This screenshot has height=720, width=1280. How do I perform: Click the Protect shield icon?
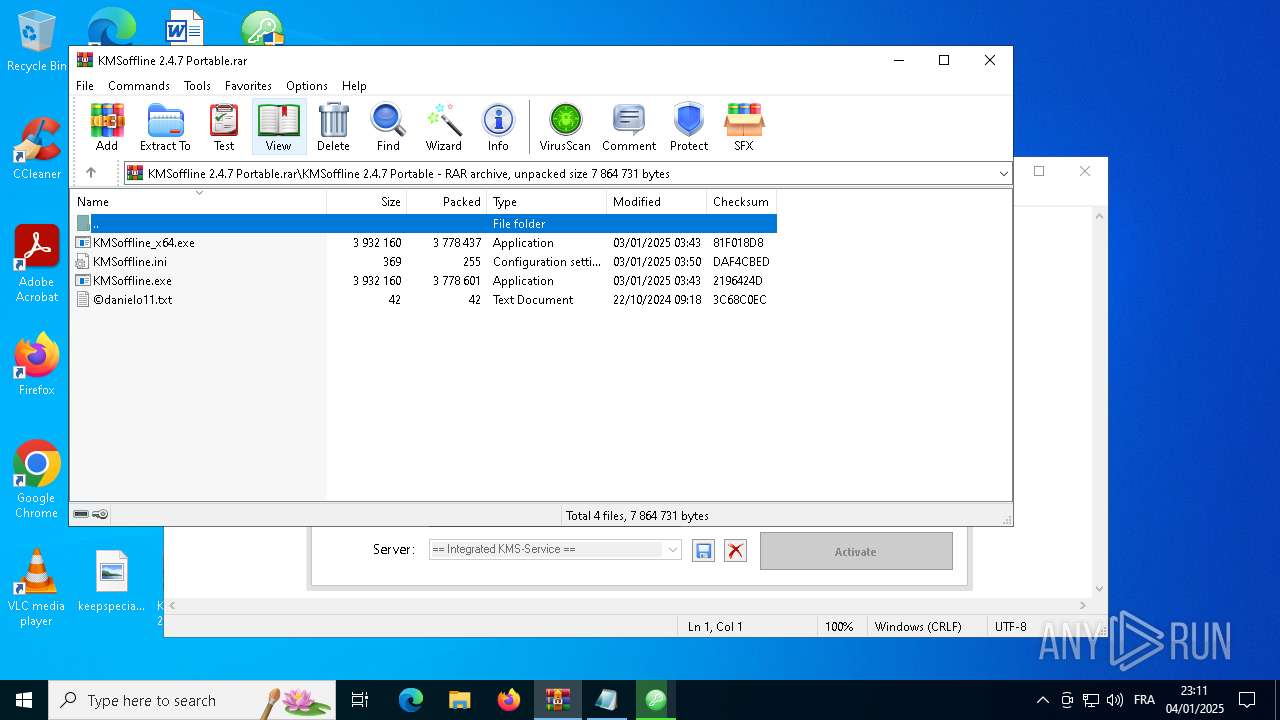[x=689, y=127]
